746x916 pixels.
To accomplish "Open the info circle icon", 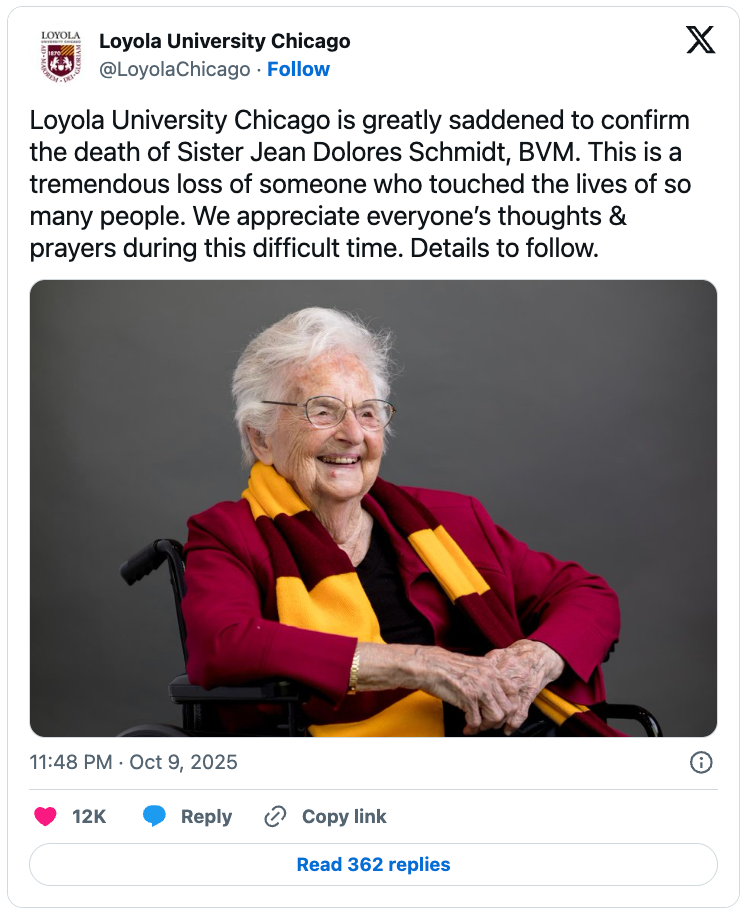I will tap(701, 762).
